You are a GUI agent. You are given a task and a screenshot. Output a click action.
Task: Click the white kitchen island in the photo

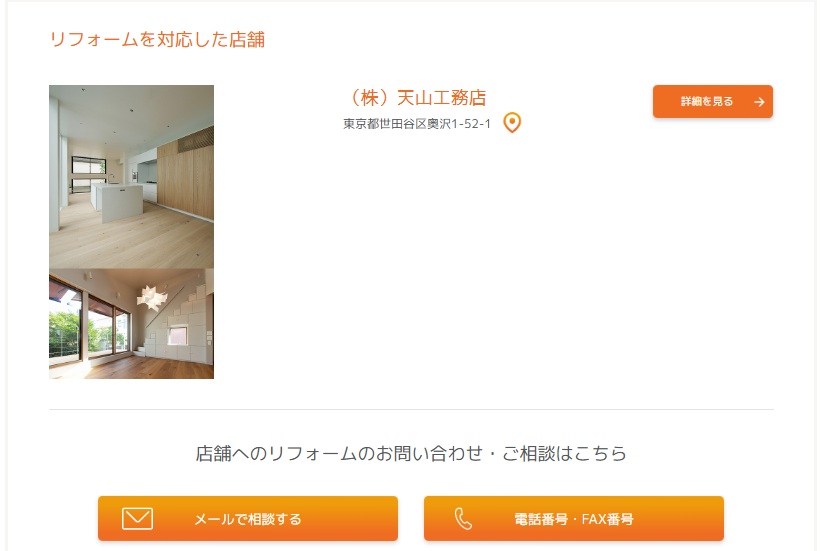(117, 201)
